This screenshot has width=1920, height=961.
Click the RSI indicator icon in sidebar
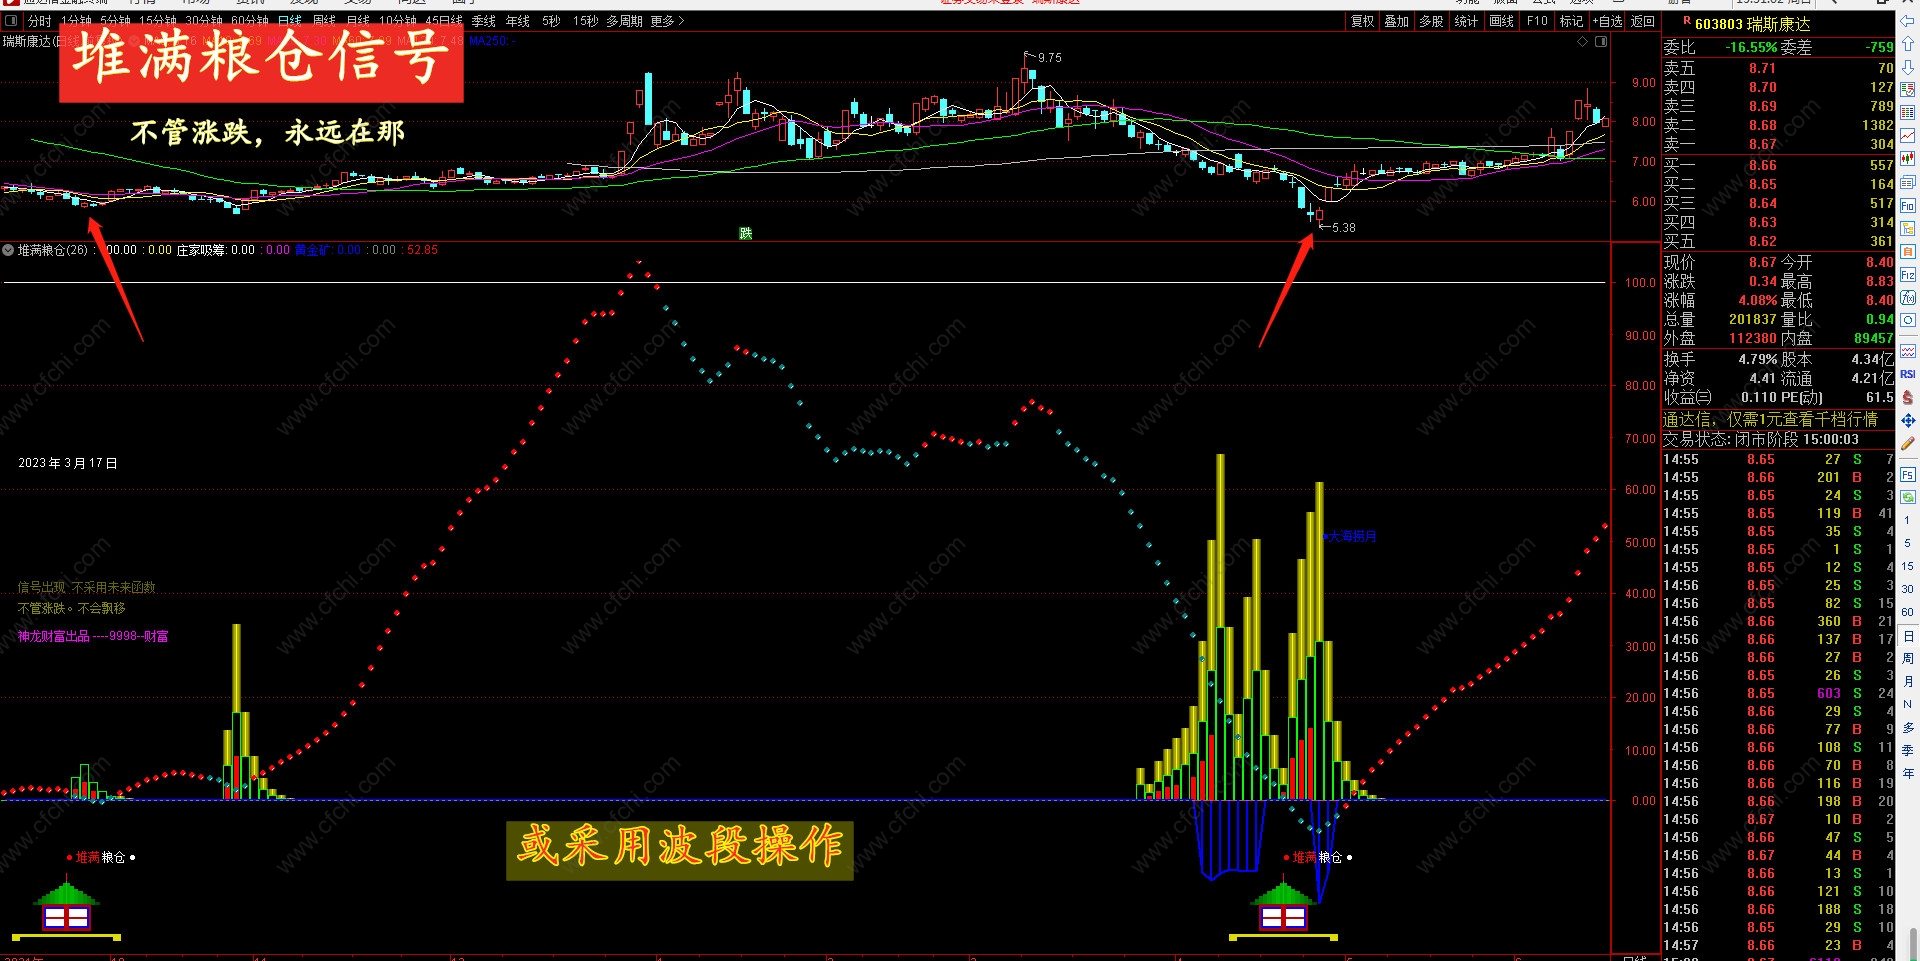pyautogui.click(x=1908, y=376)
